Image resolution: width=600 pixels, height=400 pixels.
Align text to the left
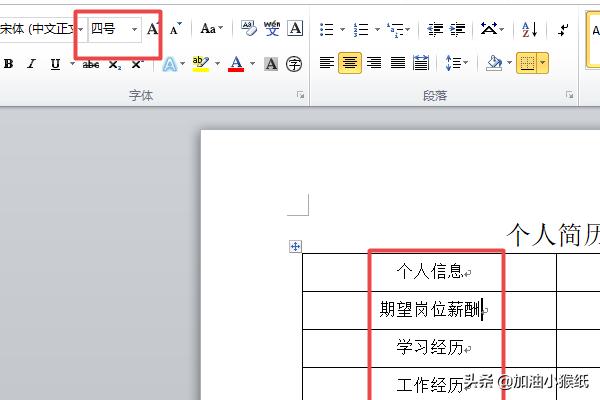(x=326, y=63)
